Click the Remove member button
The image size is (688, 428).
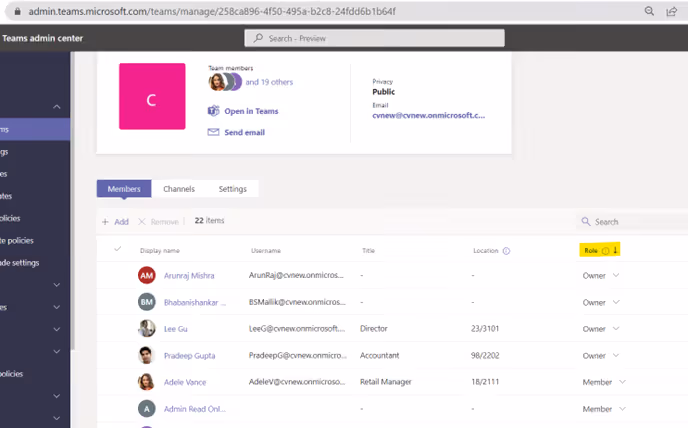pyautogui.click(x=158, y=222)
